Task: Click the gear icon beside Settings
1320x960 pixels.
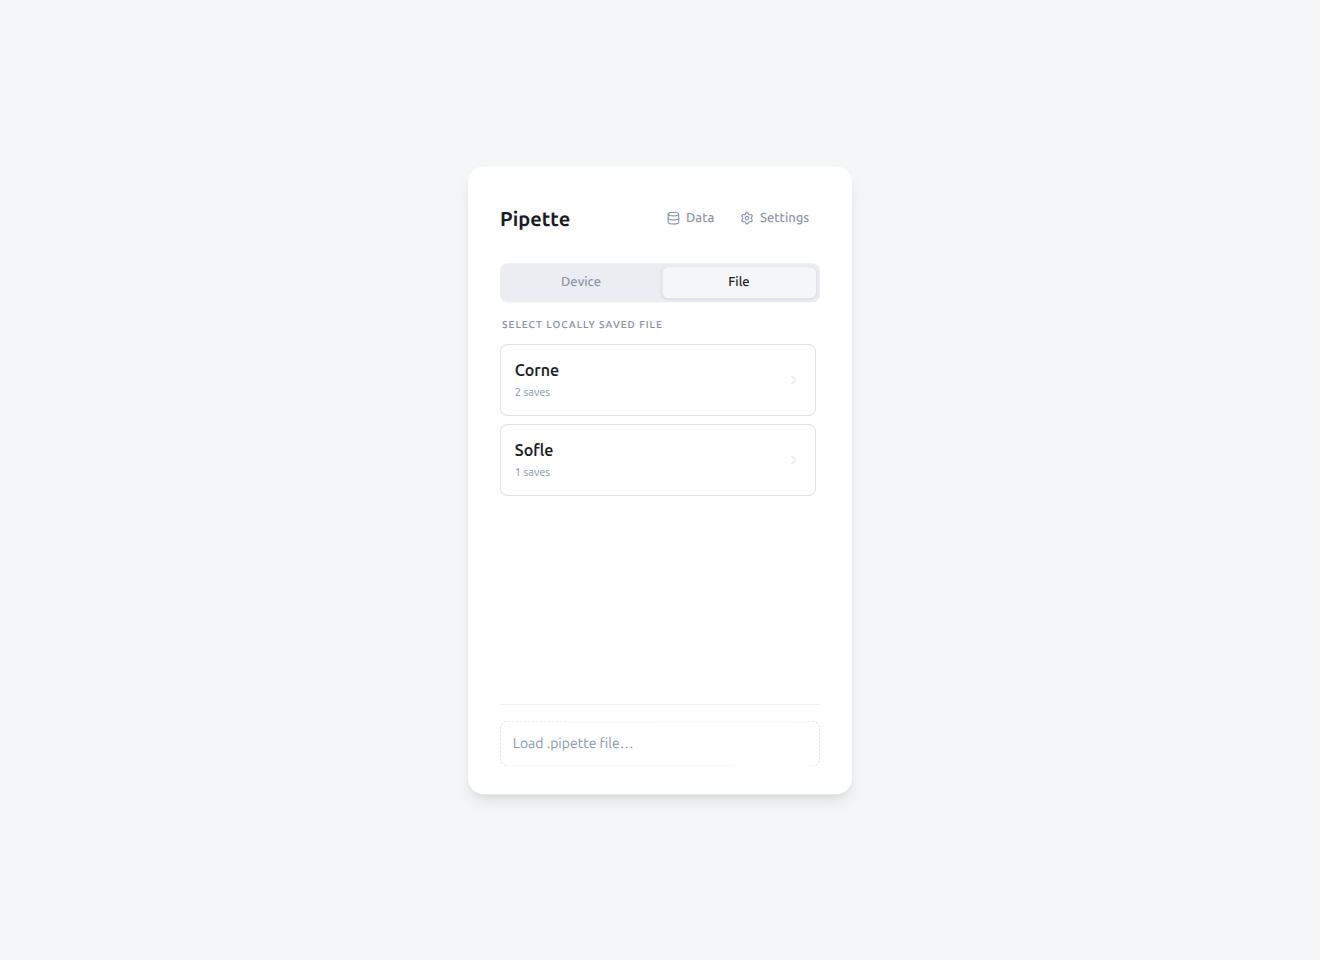Action: pos(746,217)
